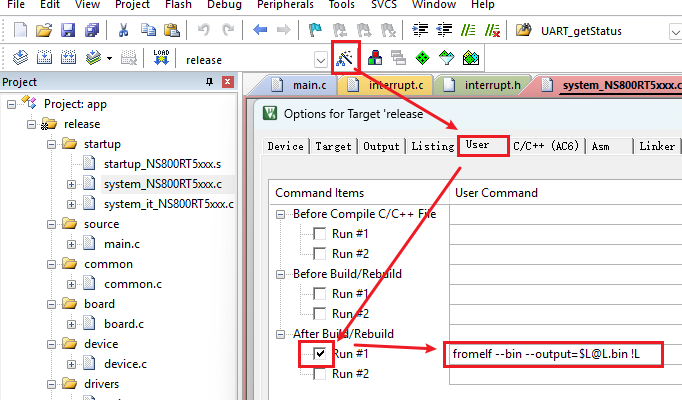This screenshot has height=400, width=682.
Task: Click the Navigate Backward arrow icon
Action: (x=260, y=30)
